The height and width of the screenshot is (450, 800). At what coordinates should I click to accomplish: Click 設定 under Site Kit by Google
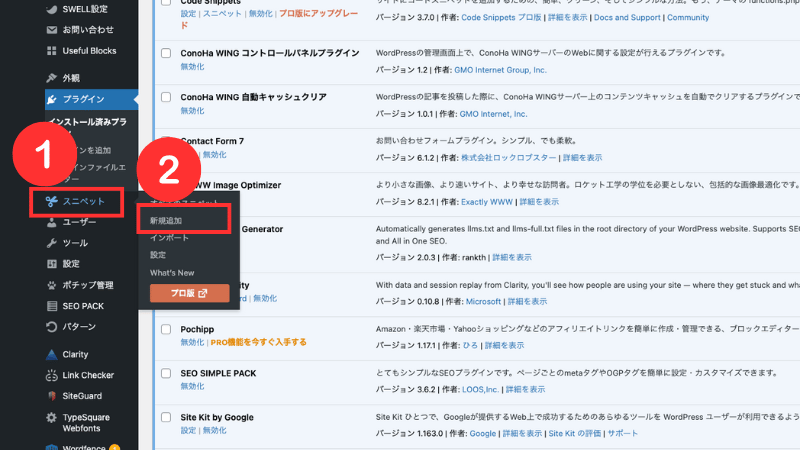pyautogui.click(x=188, y=431)
